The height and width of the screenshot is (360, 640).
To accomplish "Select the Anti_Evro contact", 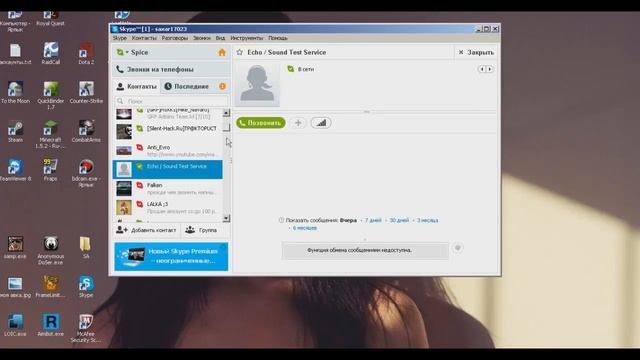I will (x=168, y=151).
